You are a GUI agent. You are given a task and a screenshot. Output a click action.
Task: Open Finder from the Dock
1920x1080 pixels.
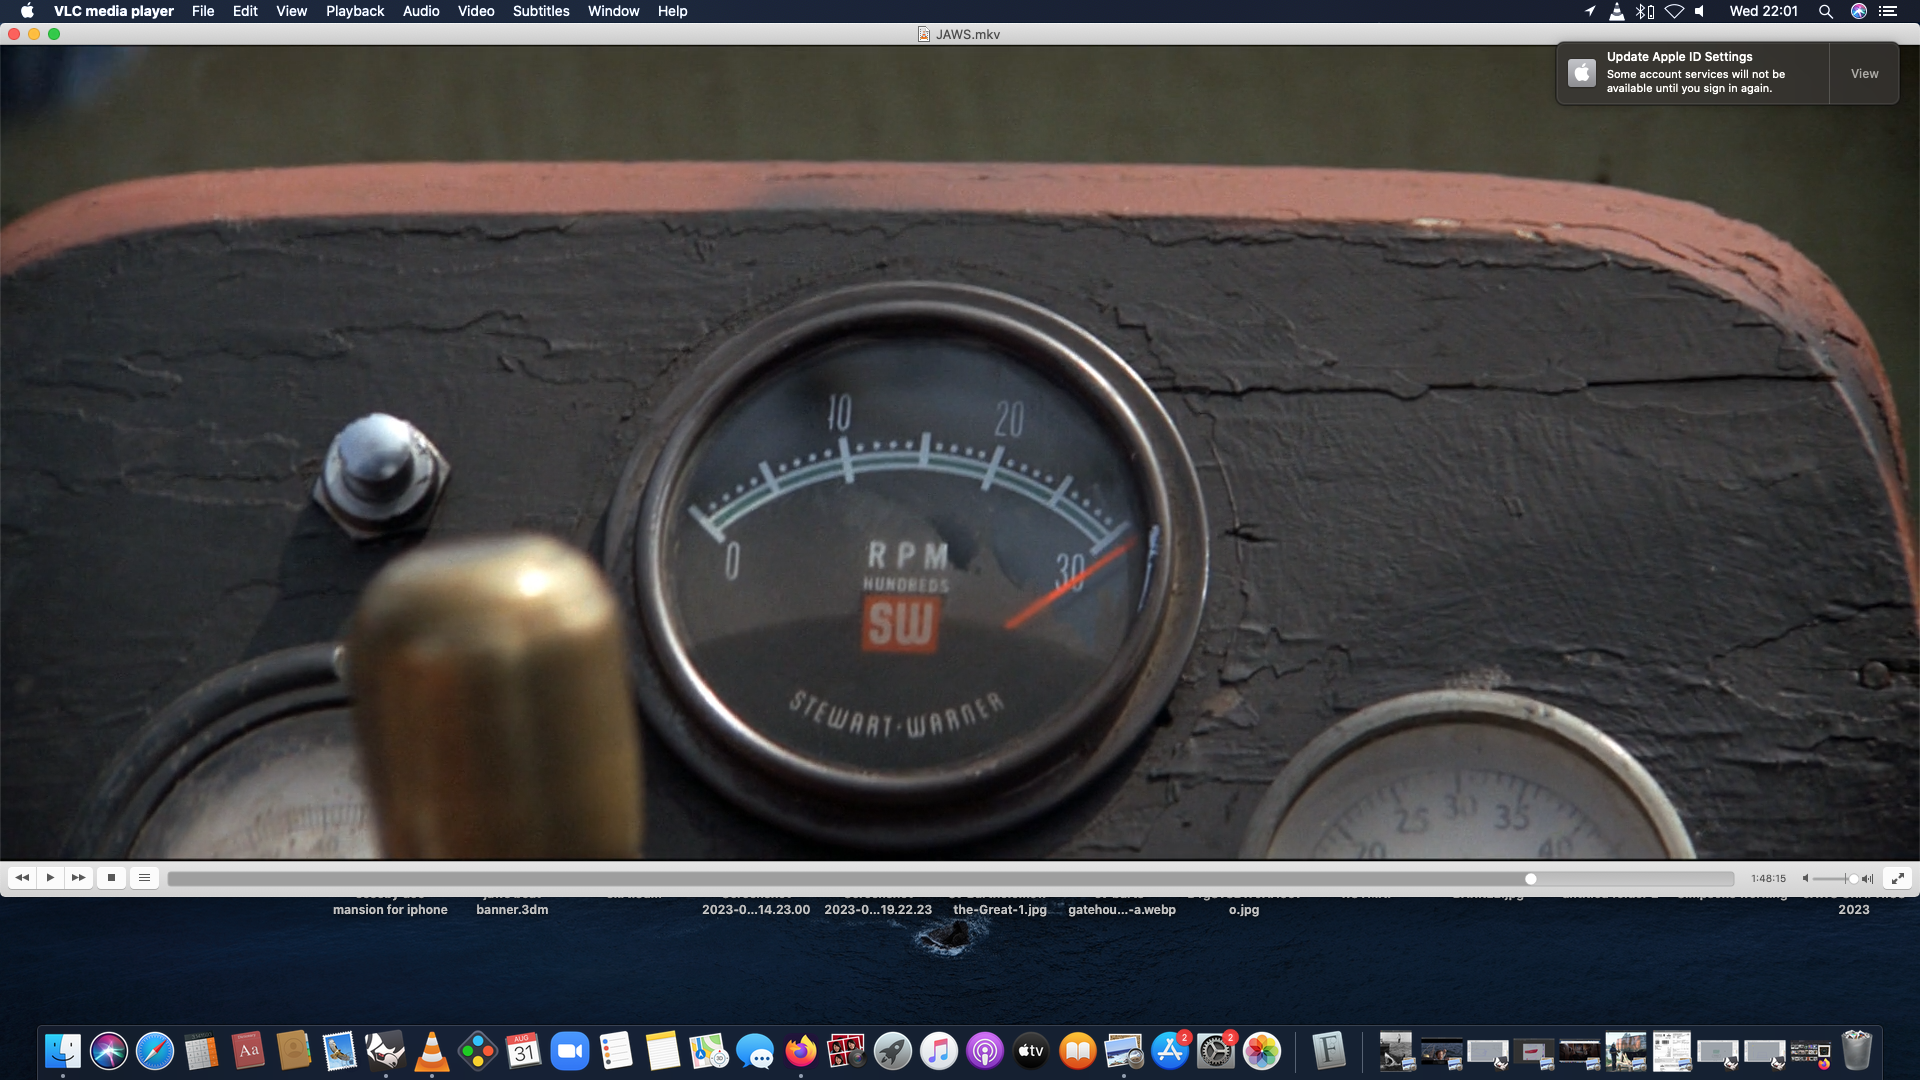coord(63,1051)
